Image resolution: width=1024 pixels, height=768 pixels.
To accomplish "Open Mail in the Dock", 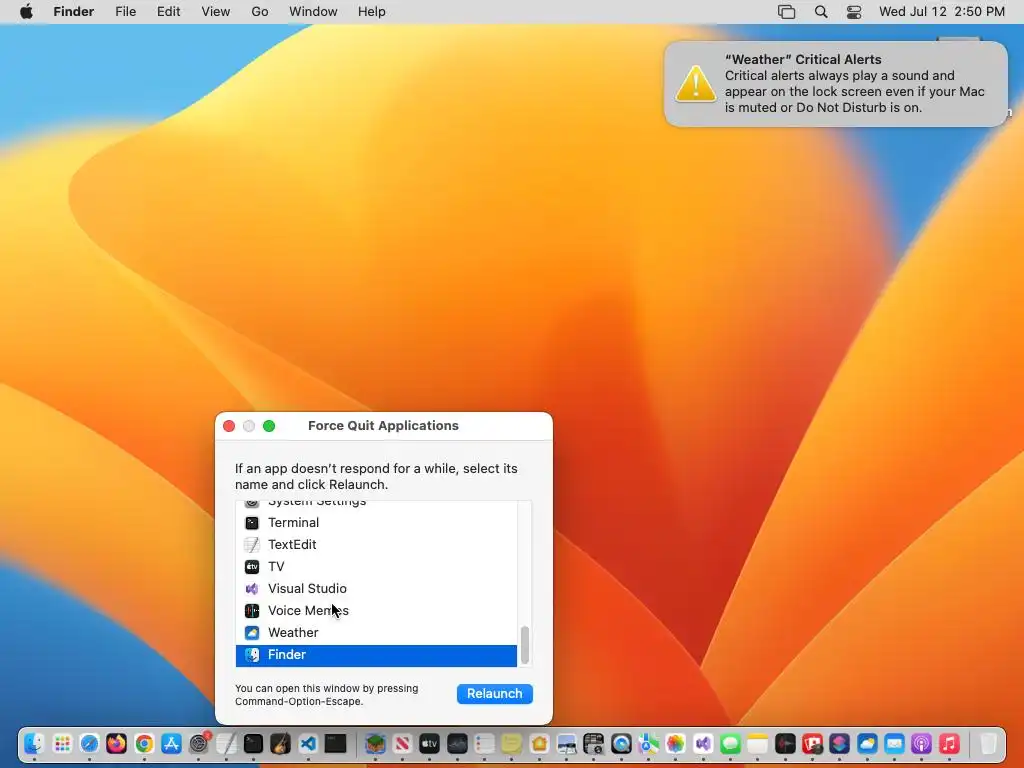I will click(894, 743).
